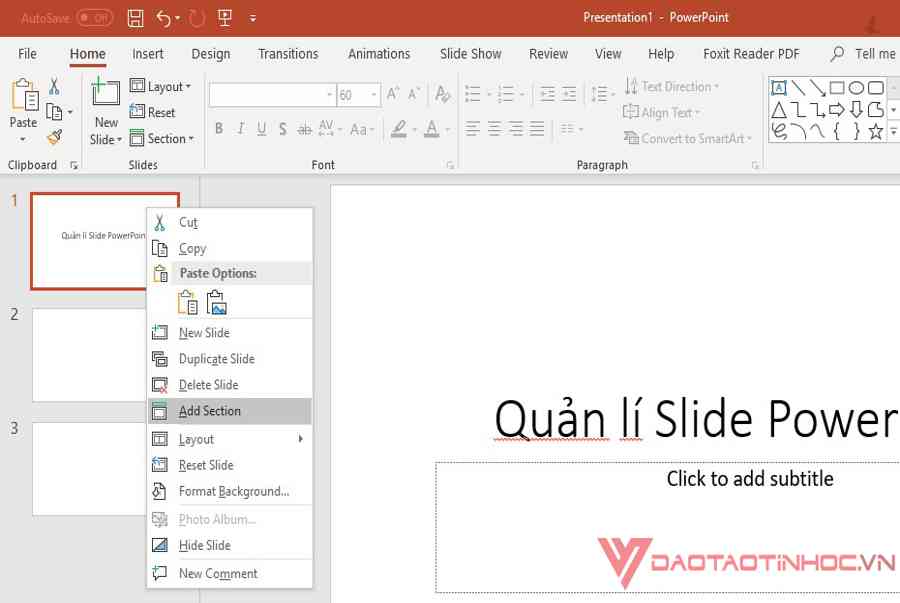Click the Reset button in Slides group

(x=152, y=112)
